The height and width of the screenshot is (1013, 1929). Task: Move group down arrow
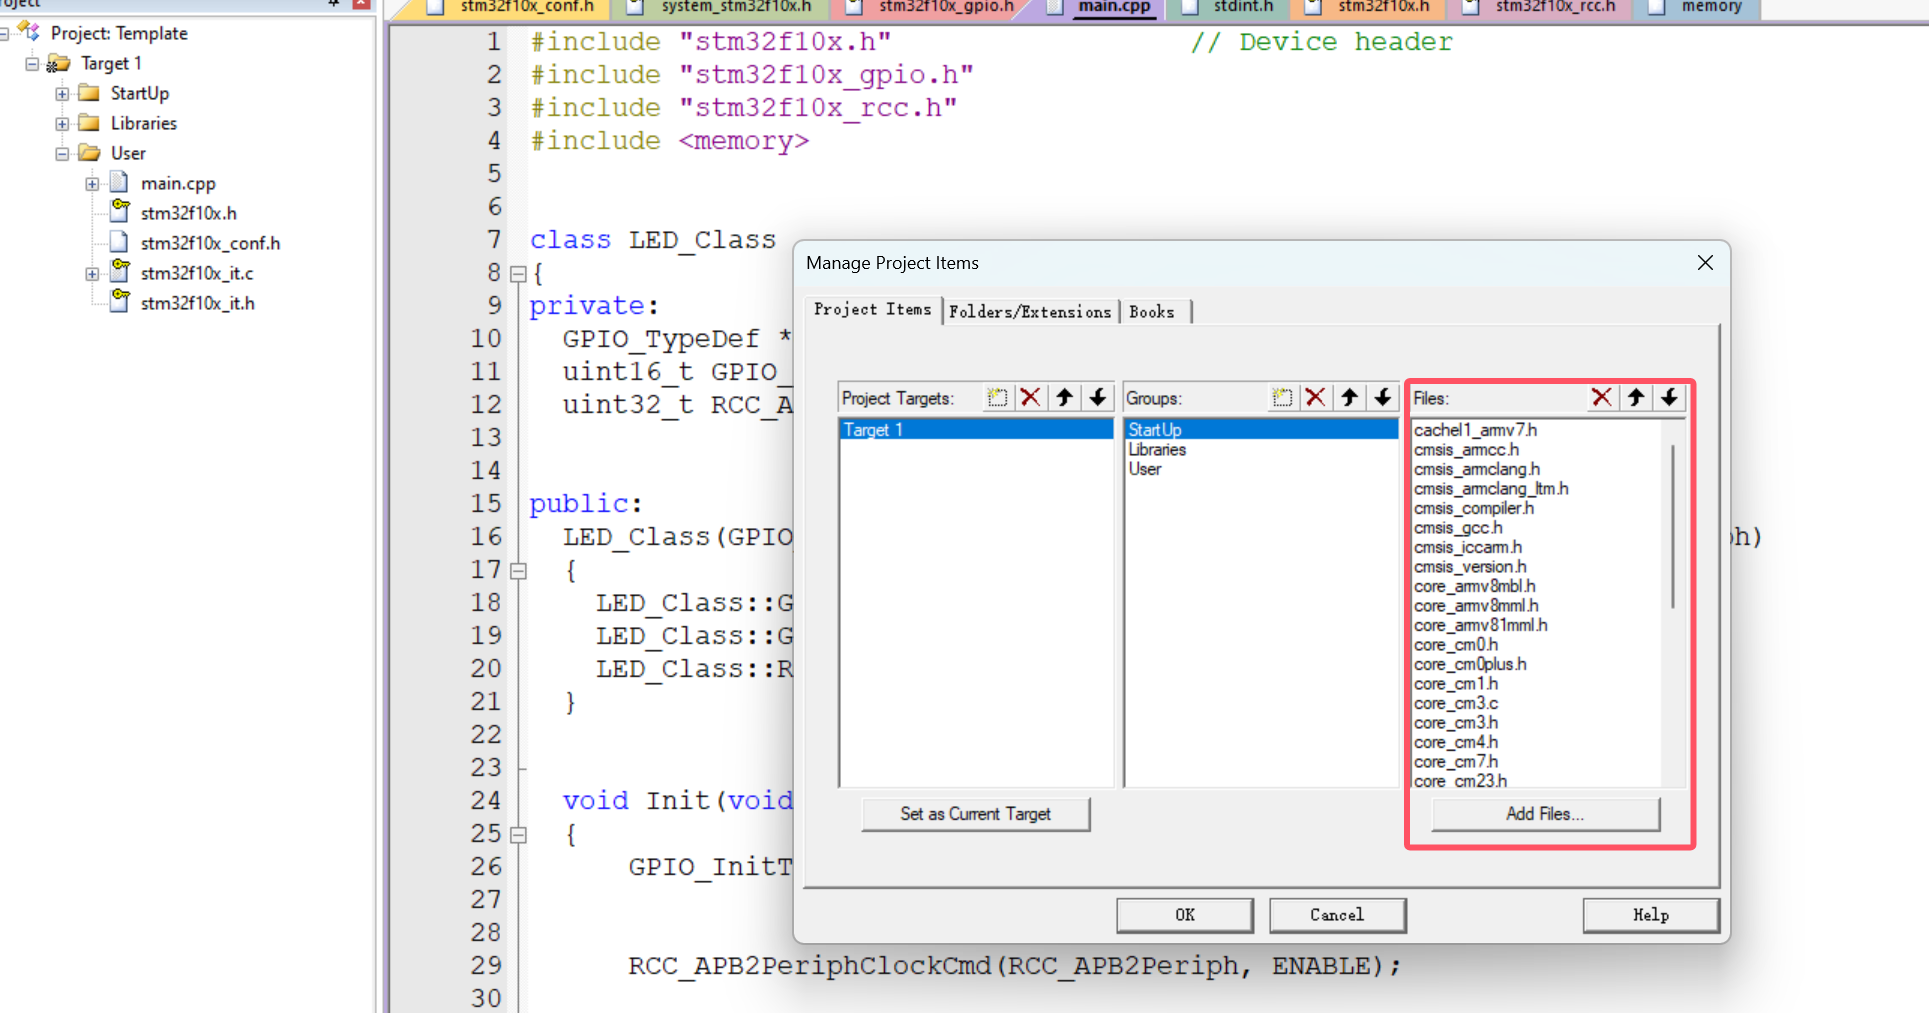(x=1383, y=398)
